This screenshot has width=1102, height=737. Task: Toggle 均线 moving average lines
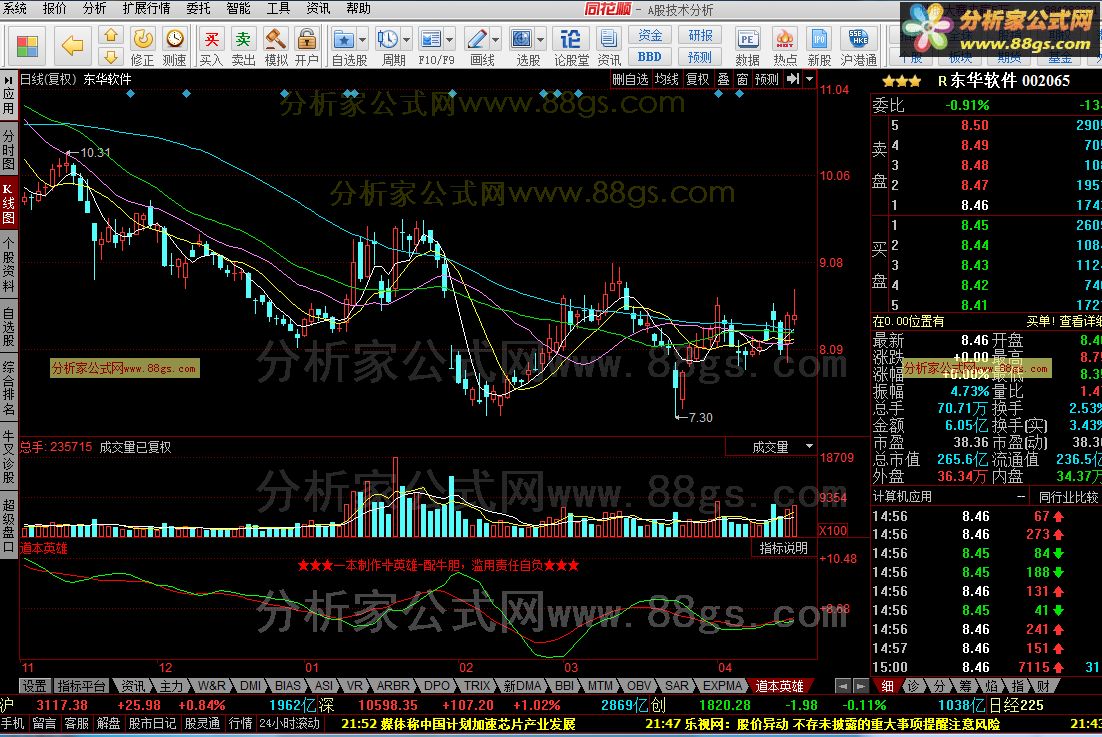666,79
